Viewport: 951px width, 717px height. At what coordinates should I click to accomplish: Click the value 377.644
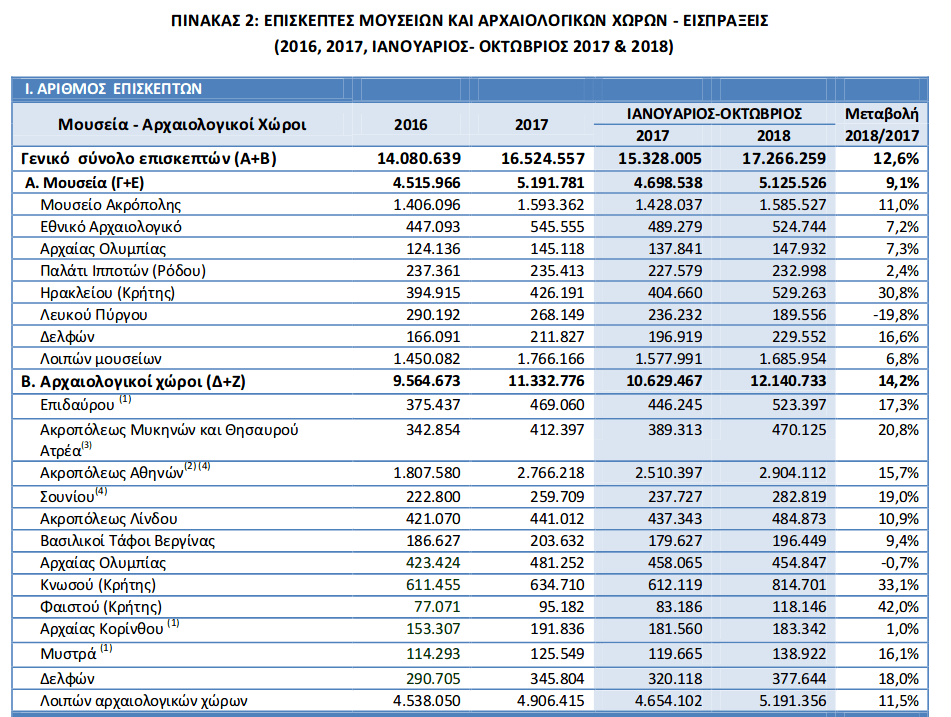[x=799, y=679]
